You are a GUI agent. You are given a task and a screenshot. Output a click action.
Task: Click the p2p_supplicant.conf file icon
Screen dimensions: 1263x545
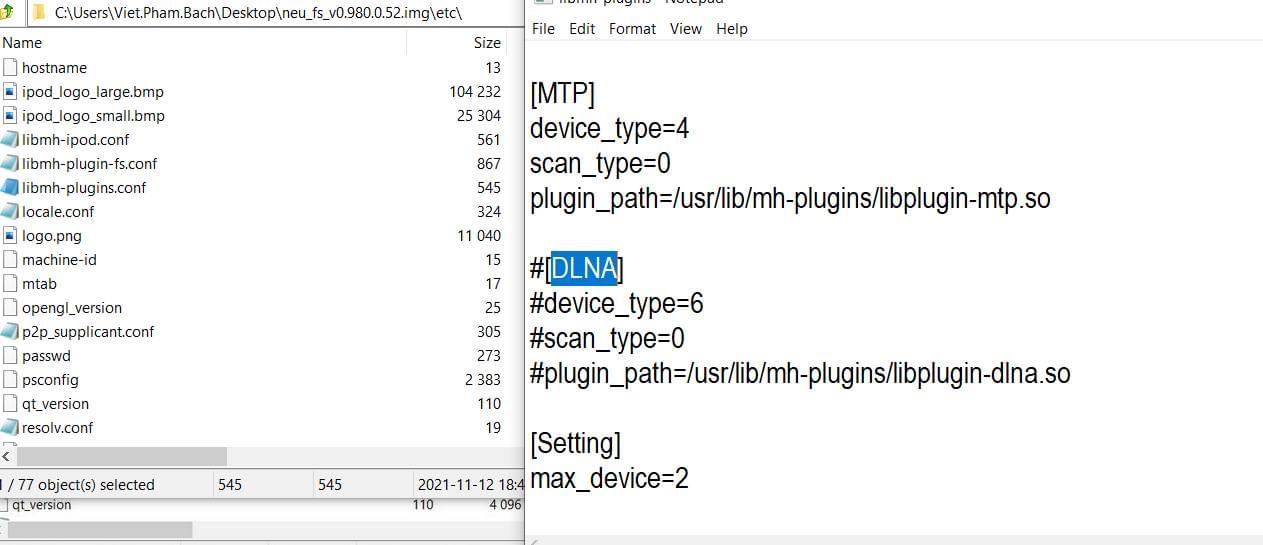pos(10,332)
